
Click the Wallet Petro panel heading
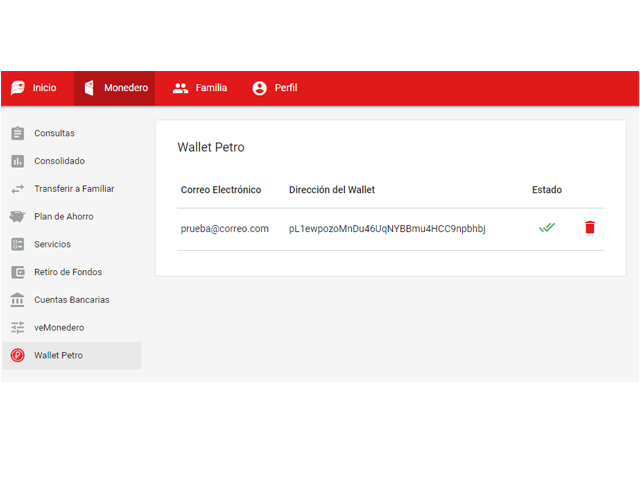[211, 147]
